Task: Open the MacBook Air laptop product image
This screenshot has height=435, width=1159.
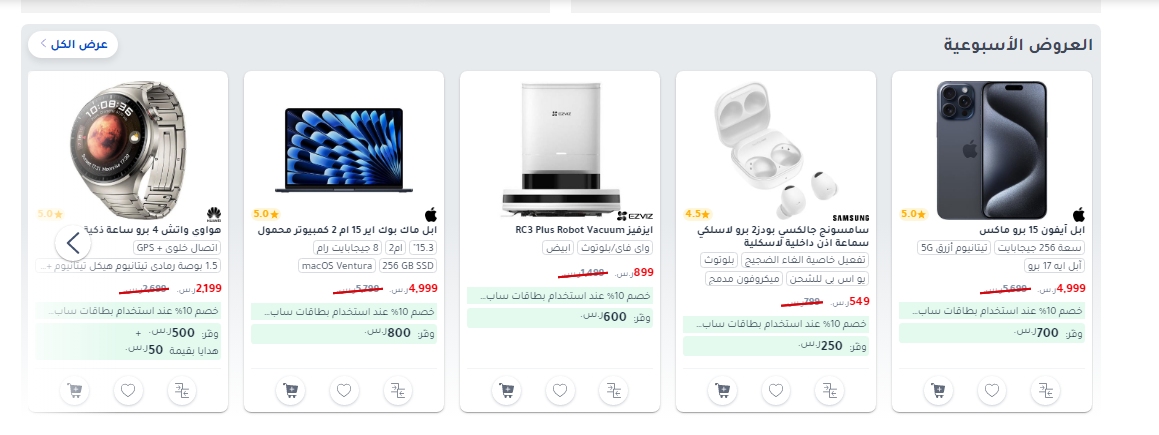Action: tap(344, 151)
